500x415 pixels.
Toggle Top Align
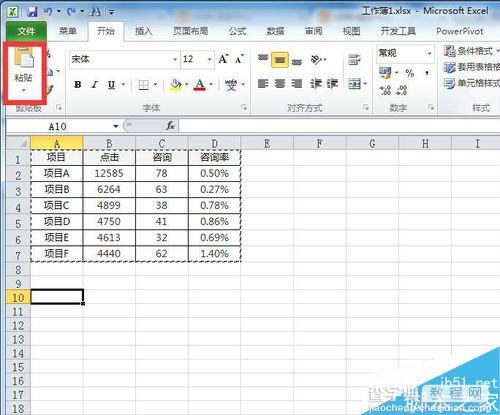click(x=263, y=59)
